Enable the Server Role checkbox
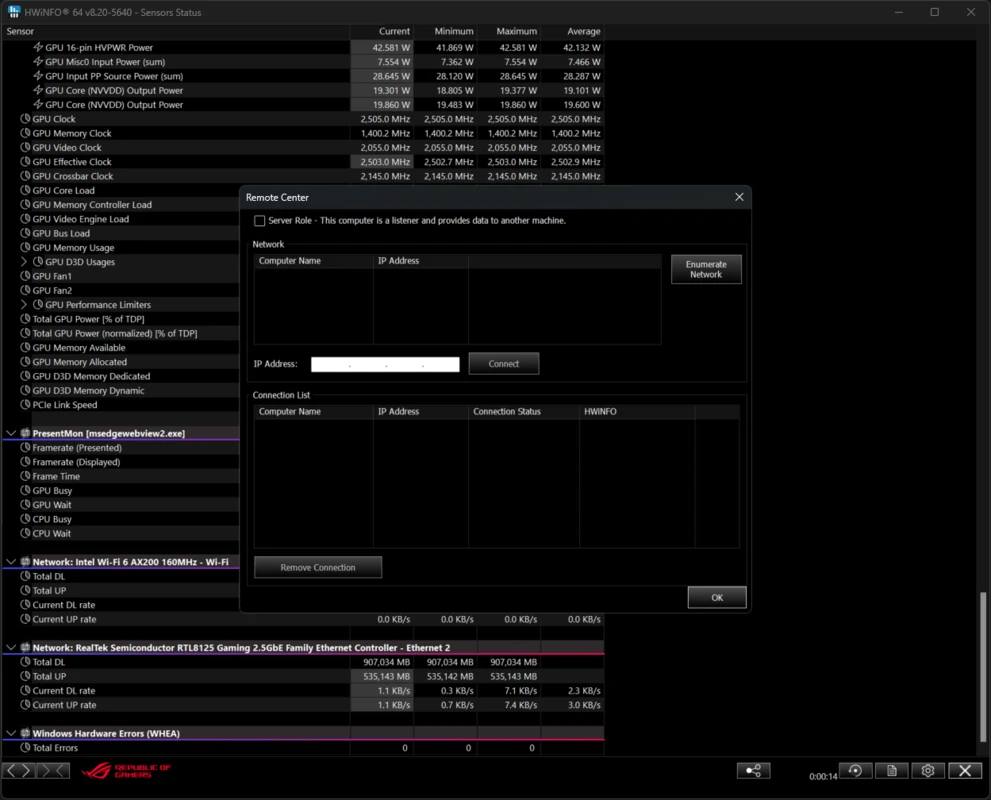 [259, 221]
